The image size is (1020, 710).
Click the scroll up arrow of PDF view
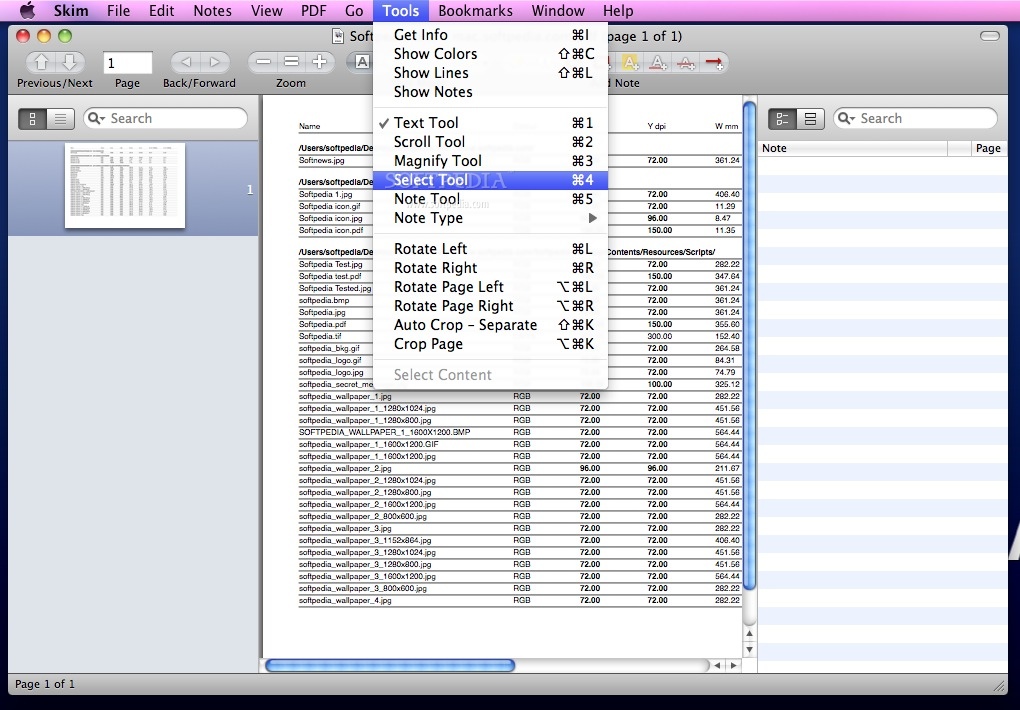(749, 633)
